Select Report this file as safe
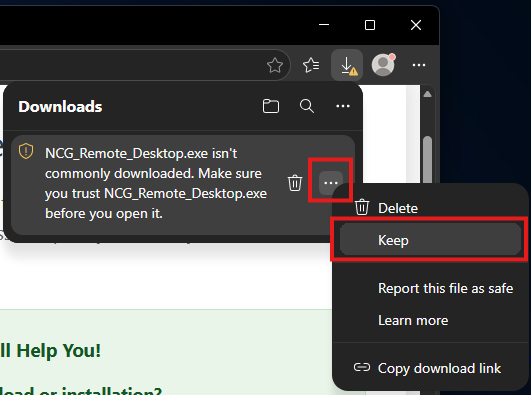This screenshot has height=395, width=531. [430, 288]
